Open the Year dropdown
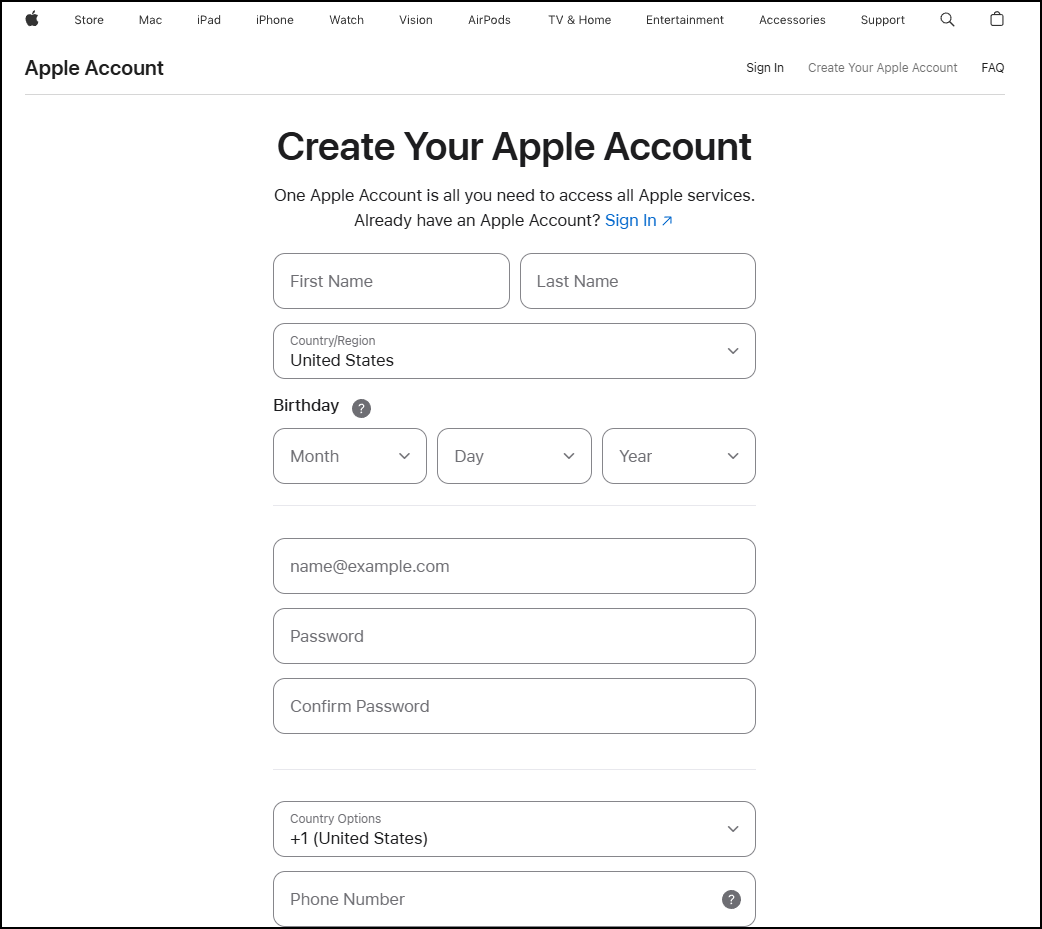The height and width of the screenshot is (929, 1042). [678, 456]
